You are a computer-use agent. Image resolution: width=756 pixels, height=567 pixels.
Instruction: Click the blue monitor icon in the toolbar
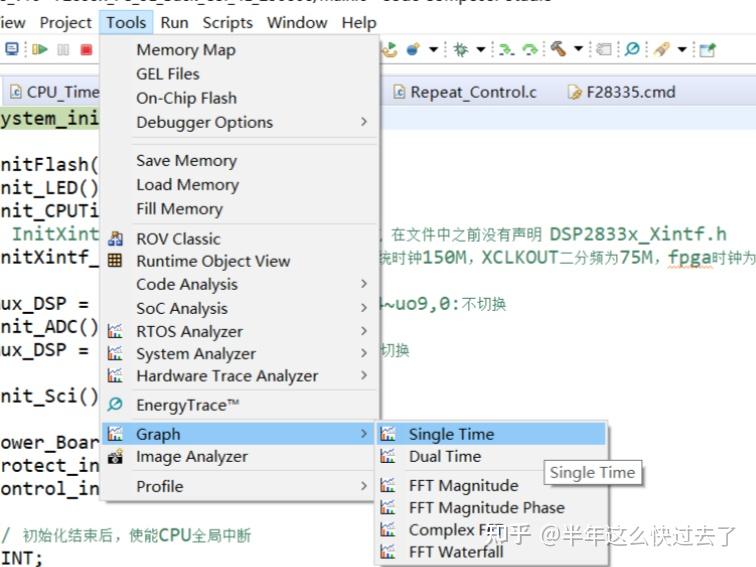coord(12,49)
